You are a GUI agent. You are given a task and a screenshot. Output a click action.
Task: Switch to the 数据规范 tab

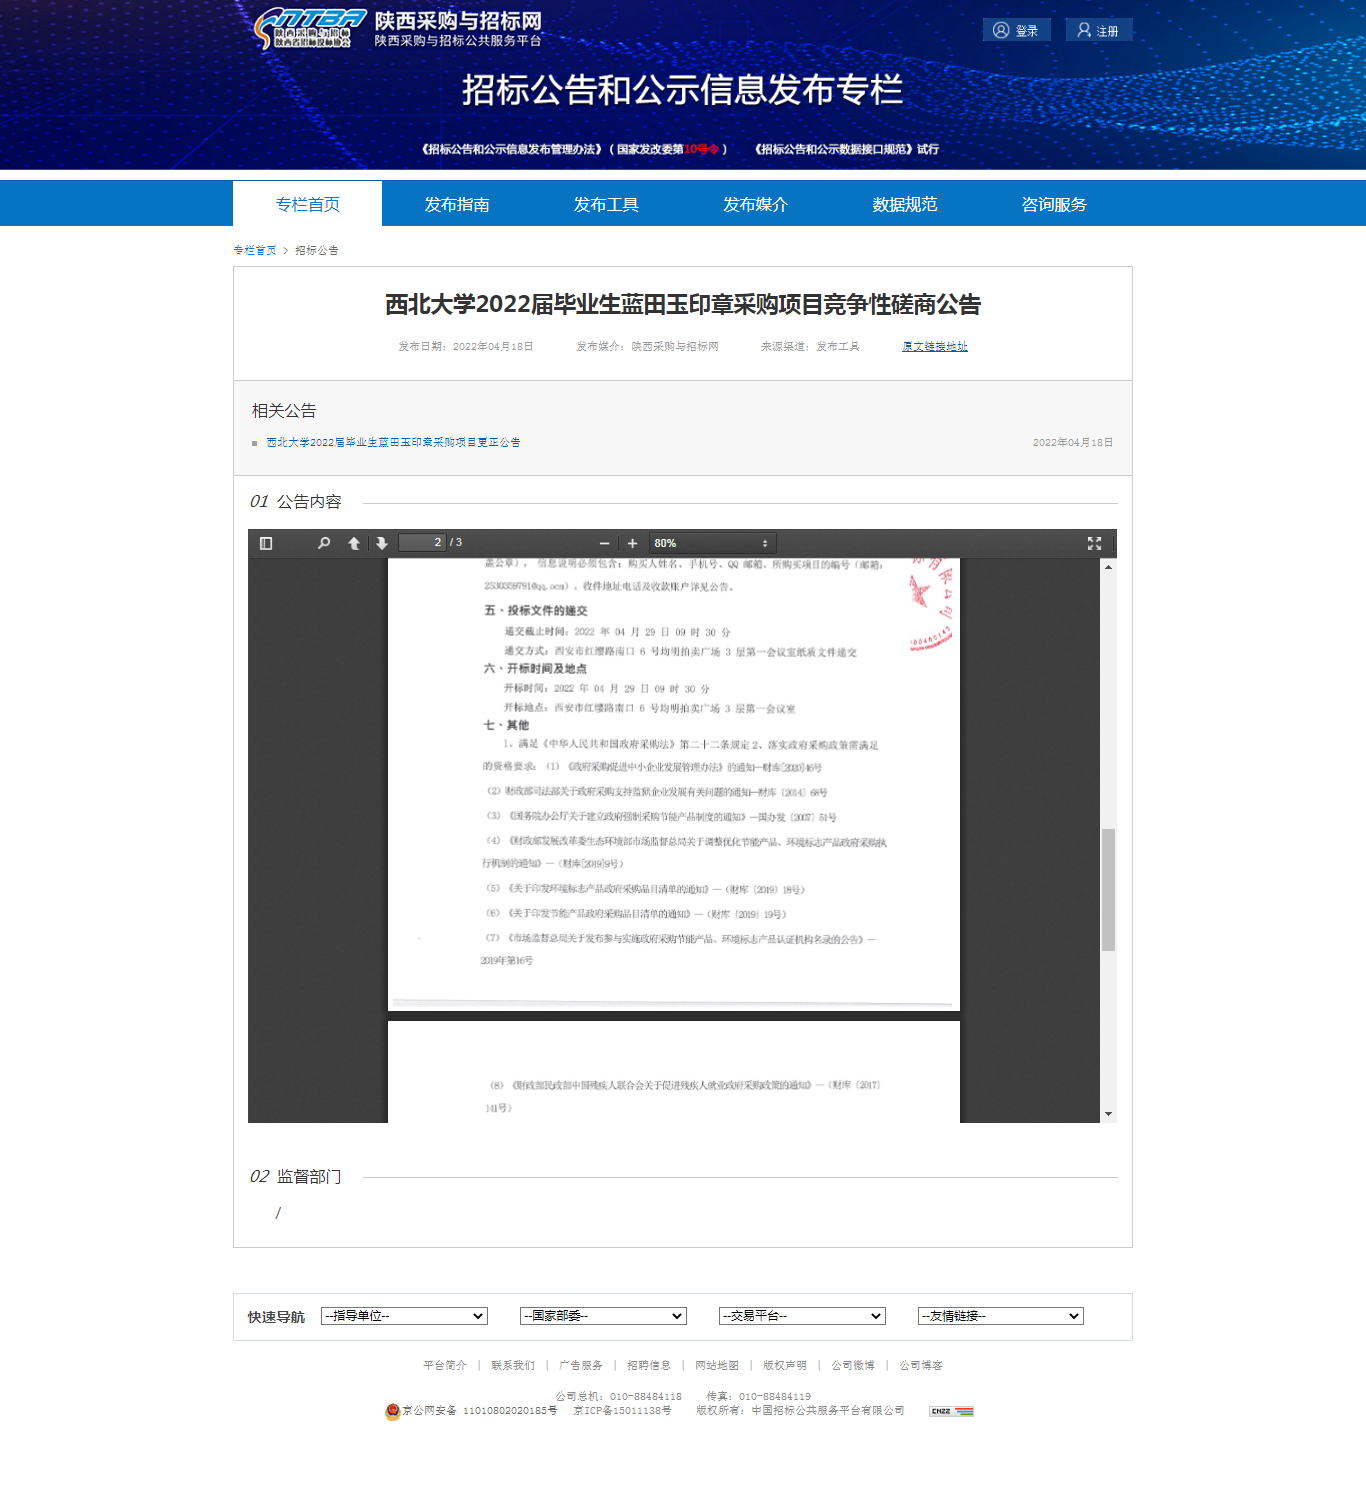coord(904,204)
